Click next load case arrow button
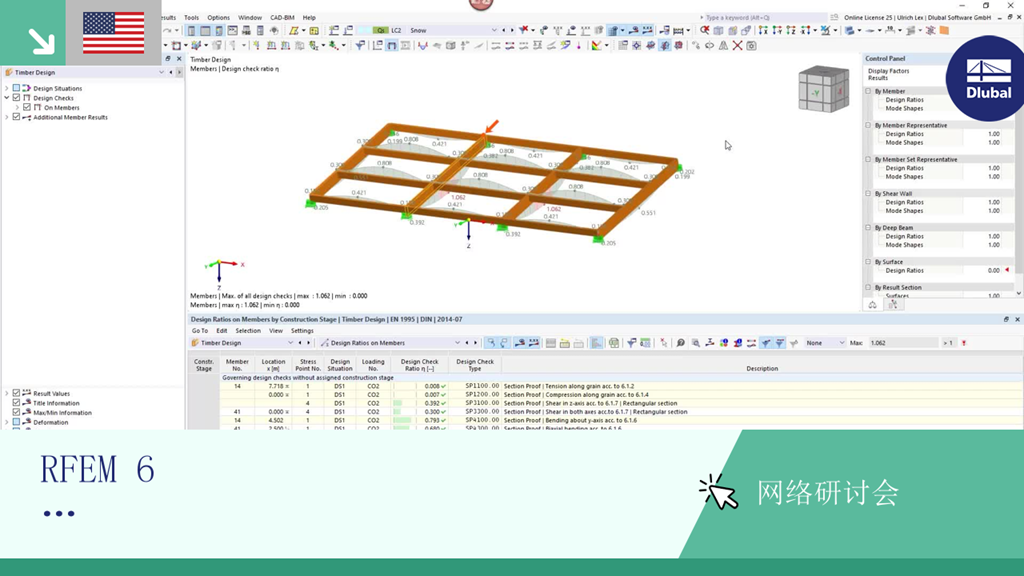The image size is (1024, 576). pyautogui.click(x=512, y=31)
